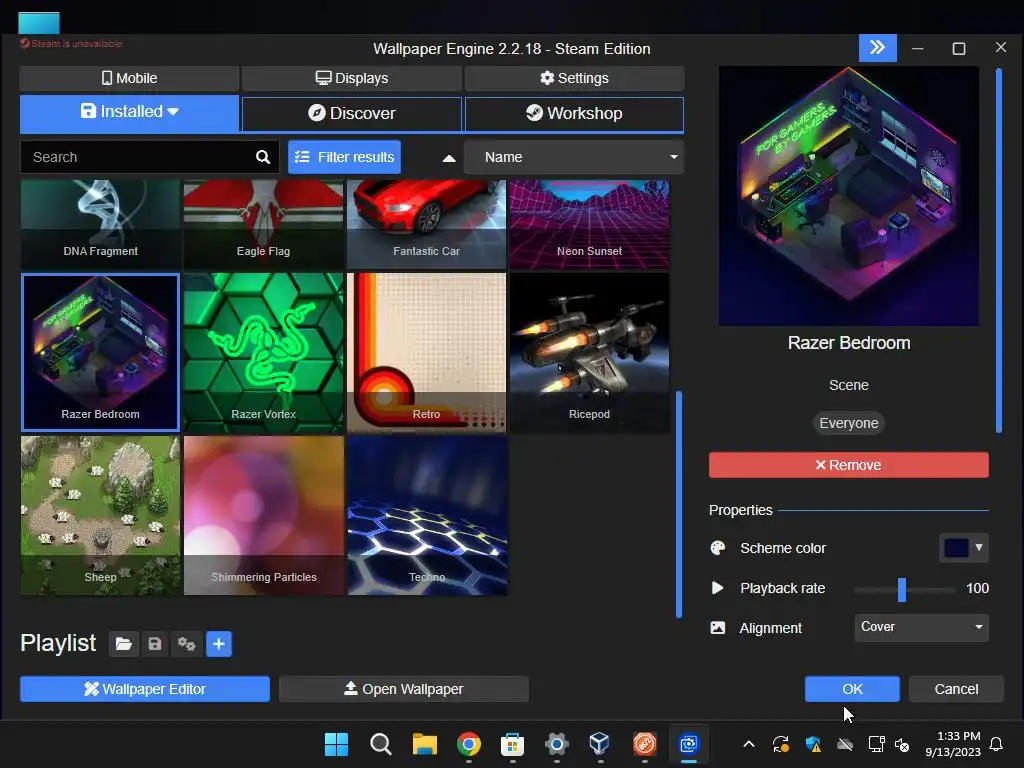The image size is (1024, 768).
Task: Open Microsoft Store from taskbar
Action: (512, 744)
